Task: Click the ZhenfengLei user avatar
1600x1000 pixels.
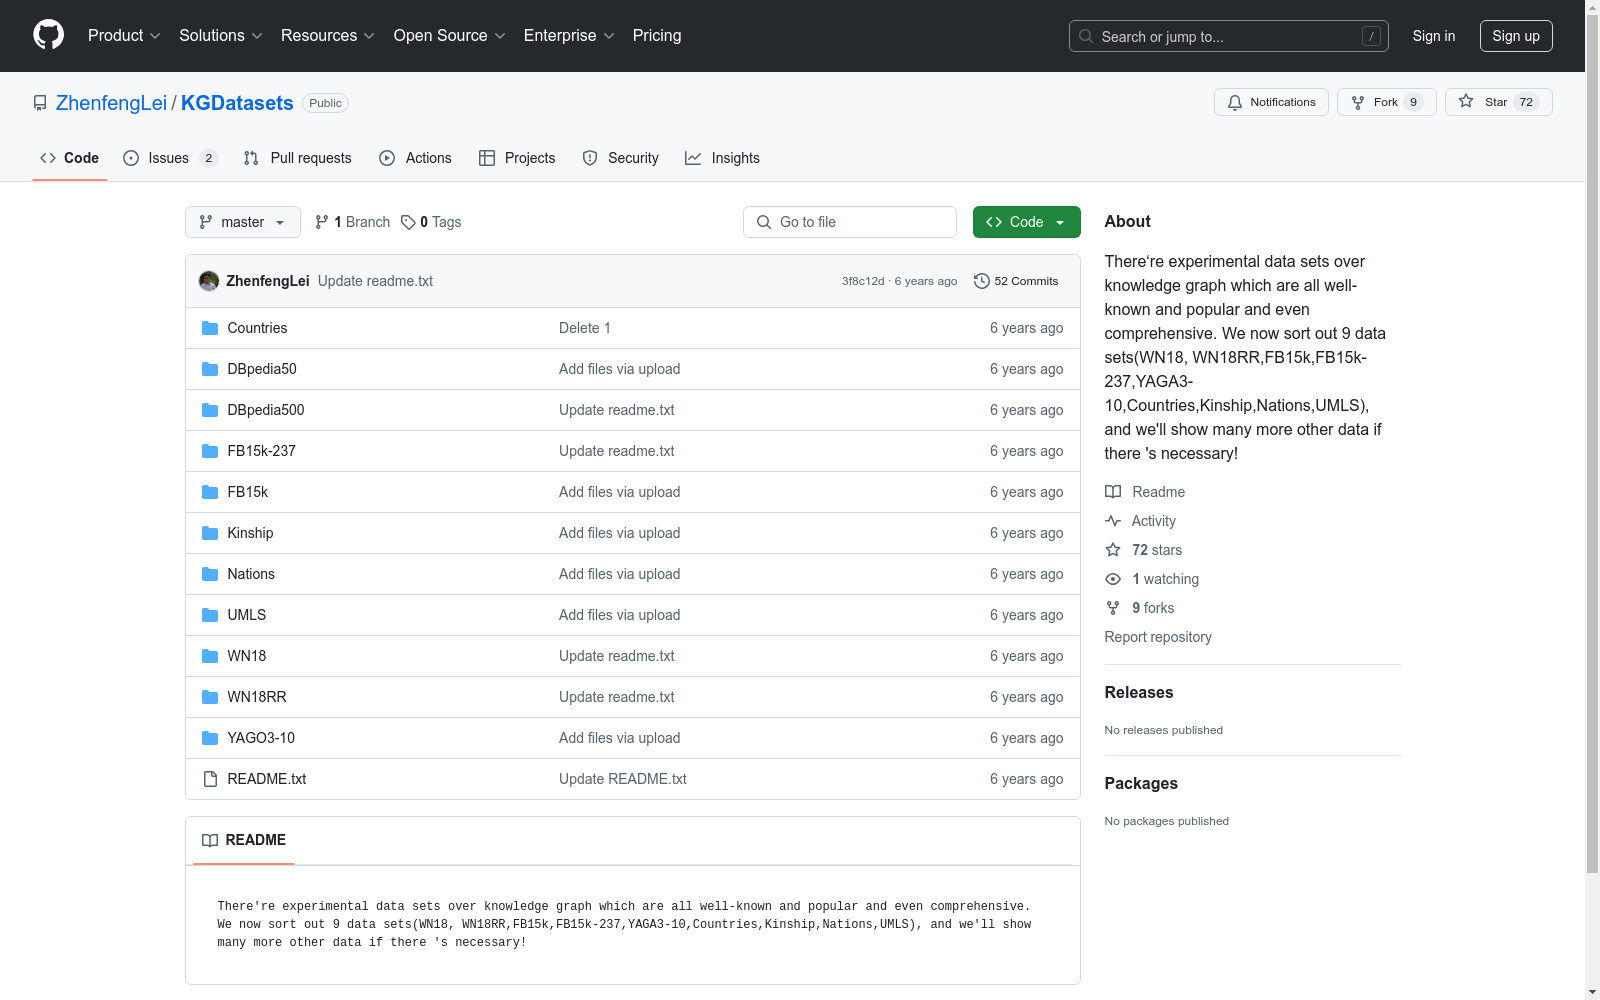Action: coord(209,281)
